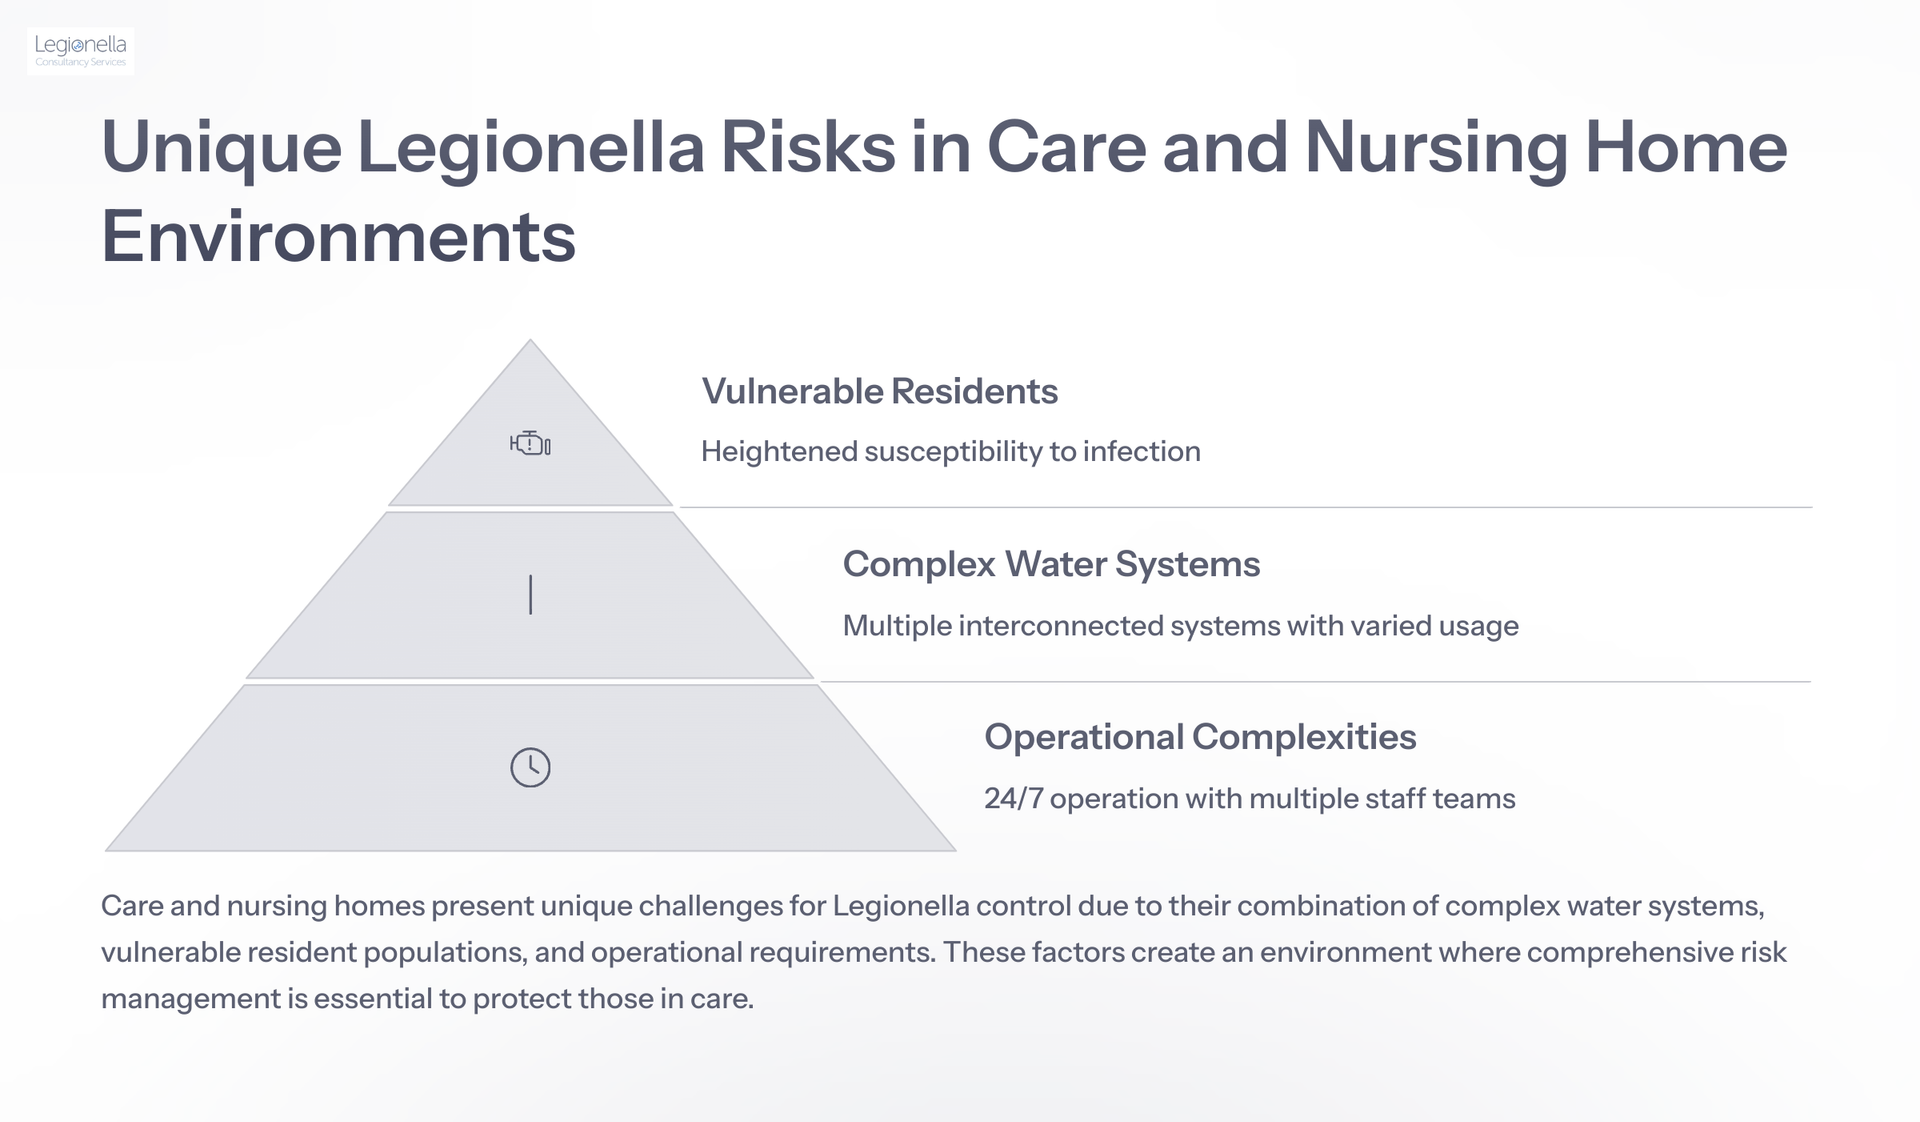Click 'Heightened susceptibility to infection' text
Screen dimensions: 1920x1122
click(x=950, y=451)
